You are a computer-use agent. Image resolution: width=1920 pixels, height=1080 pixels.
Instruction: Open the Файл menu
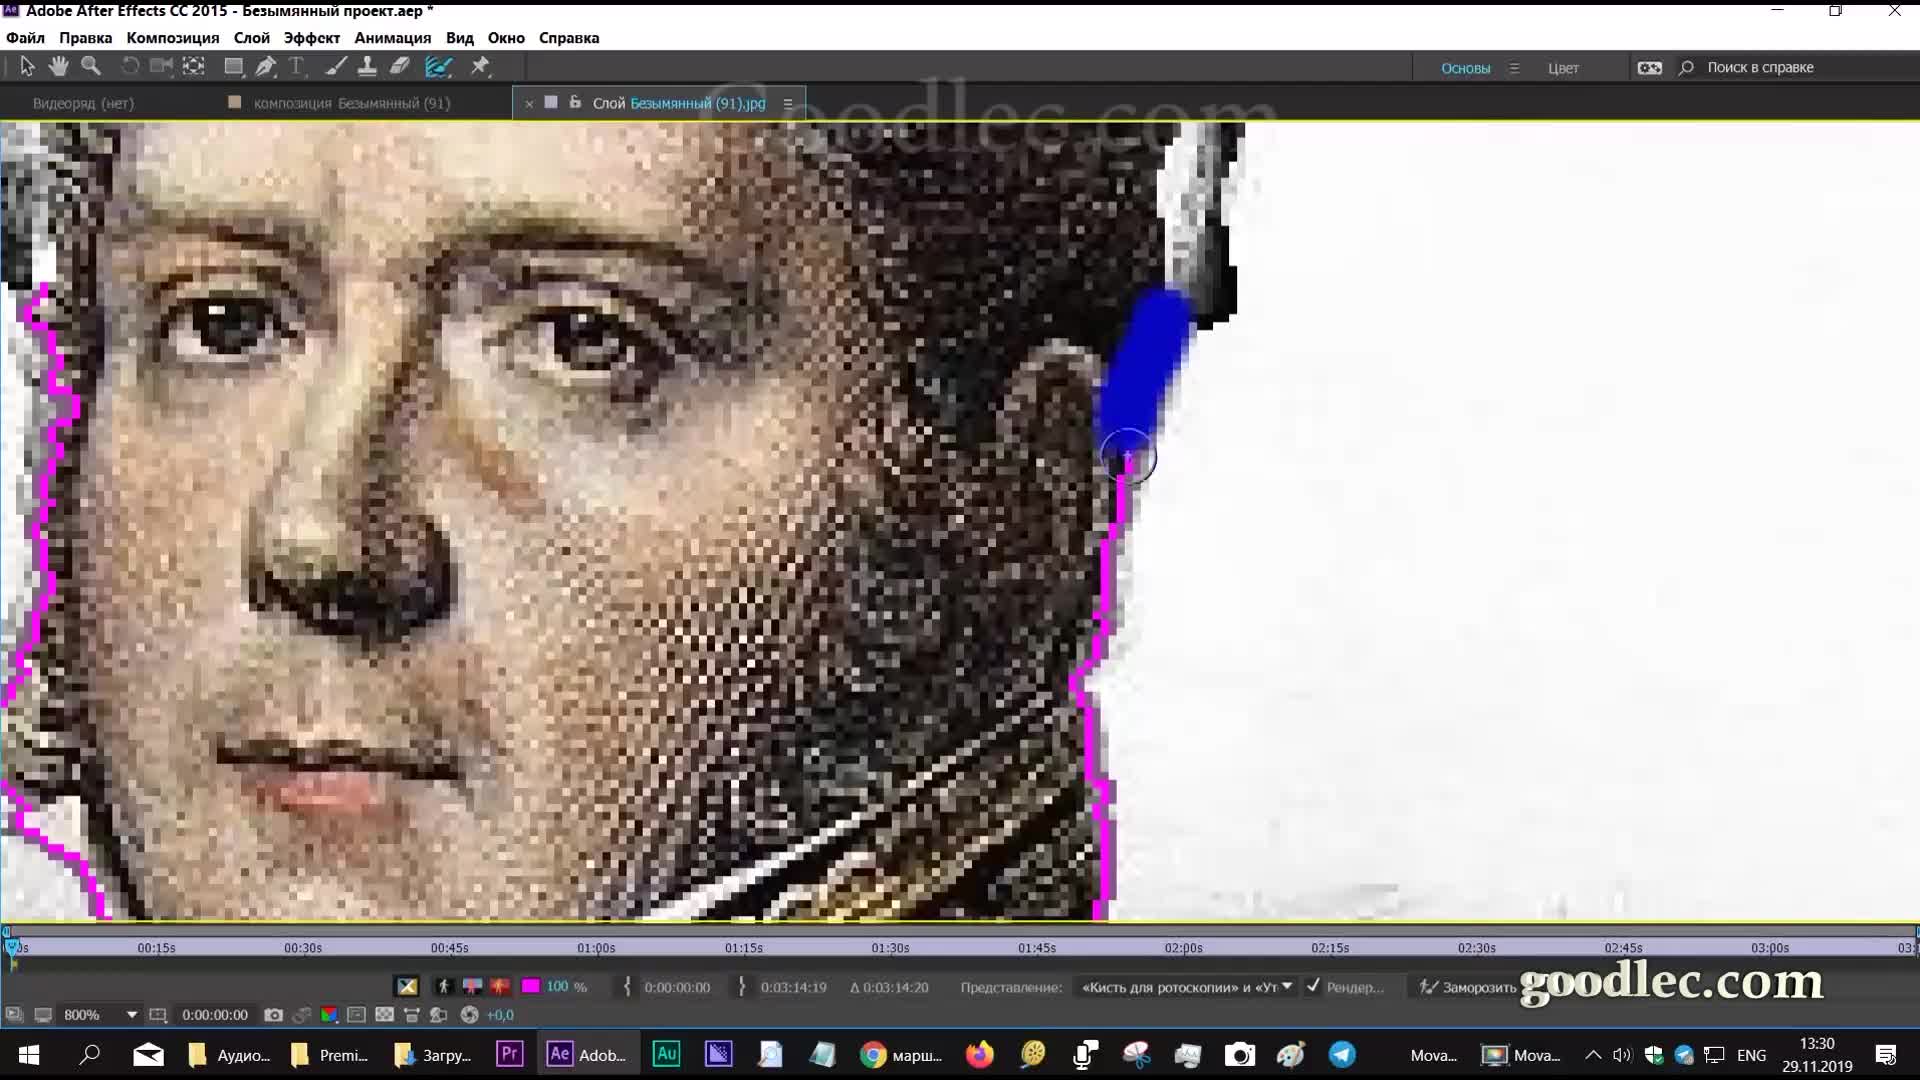point(25,38)
